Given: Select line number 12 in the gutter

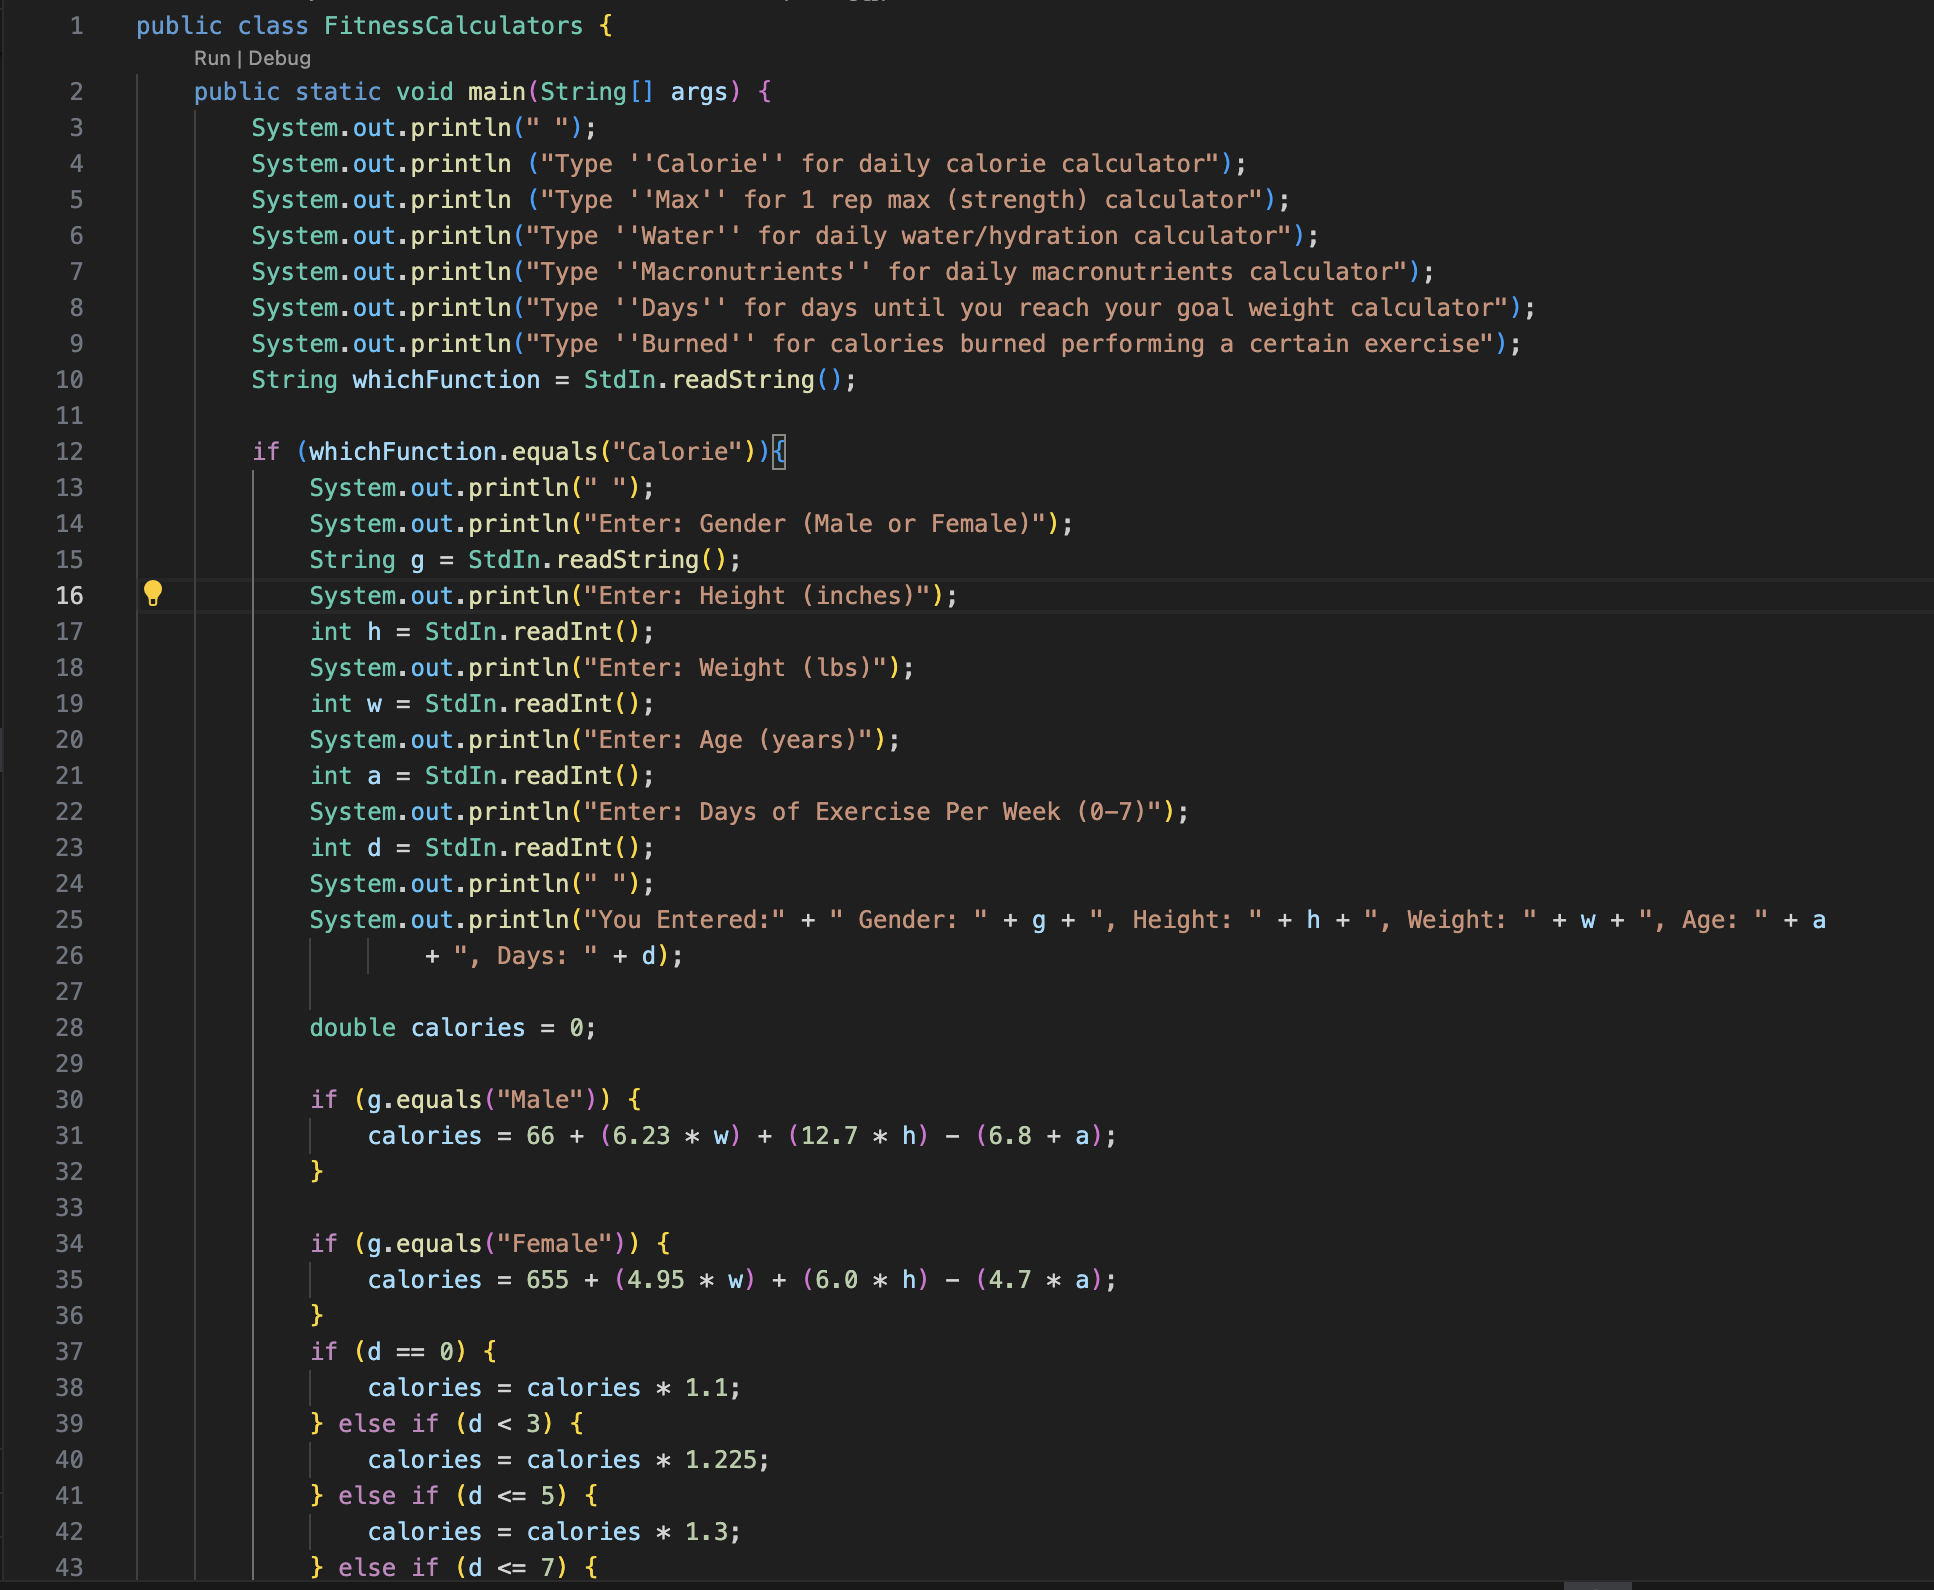Looking at the screenshot, I should click(69, 452).
